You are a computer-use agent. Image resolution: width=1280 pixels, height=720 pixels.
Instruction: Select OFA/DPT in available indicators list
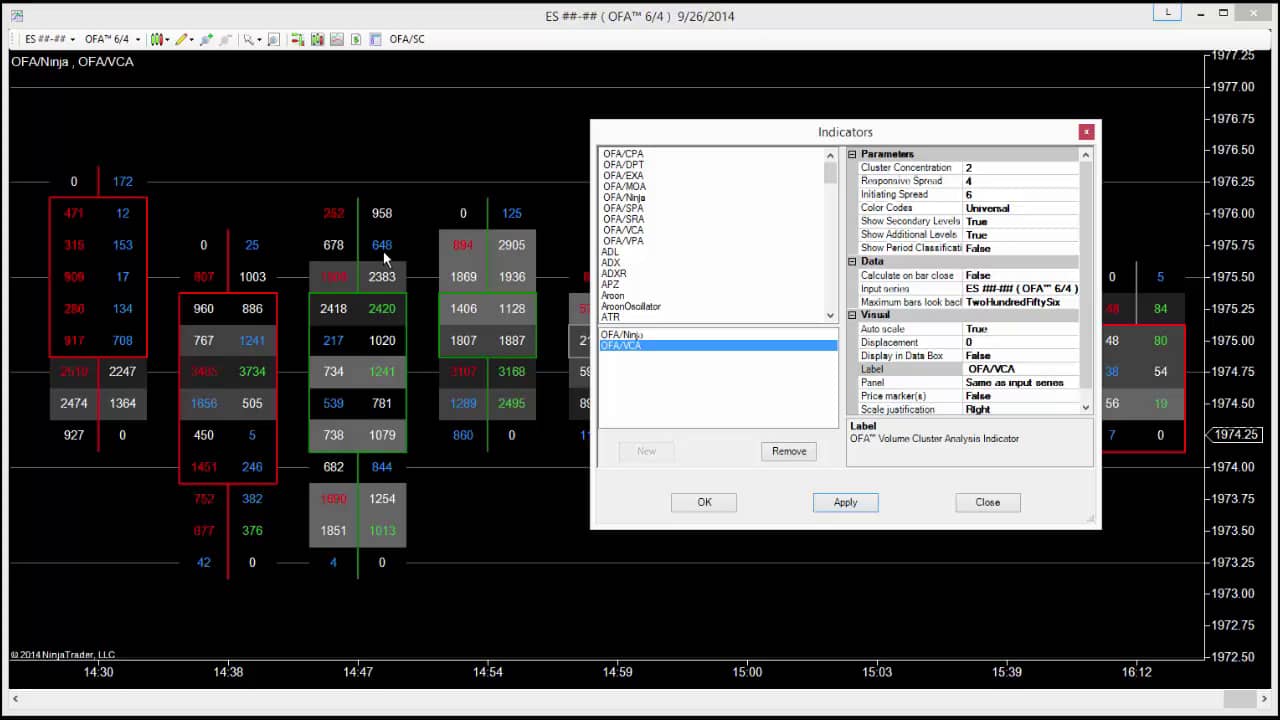coord(623,165)
